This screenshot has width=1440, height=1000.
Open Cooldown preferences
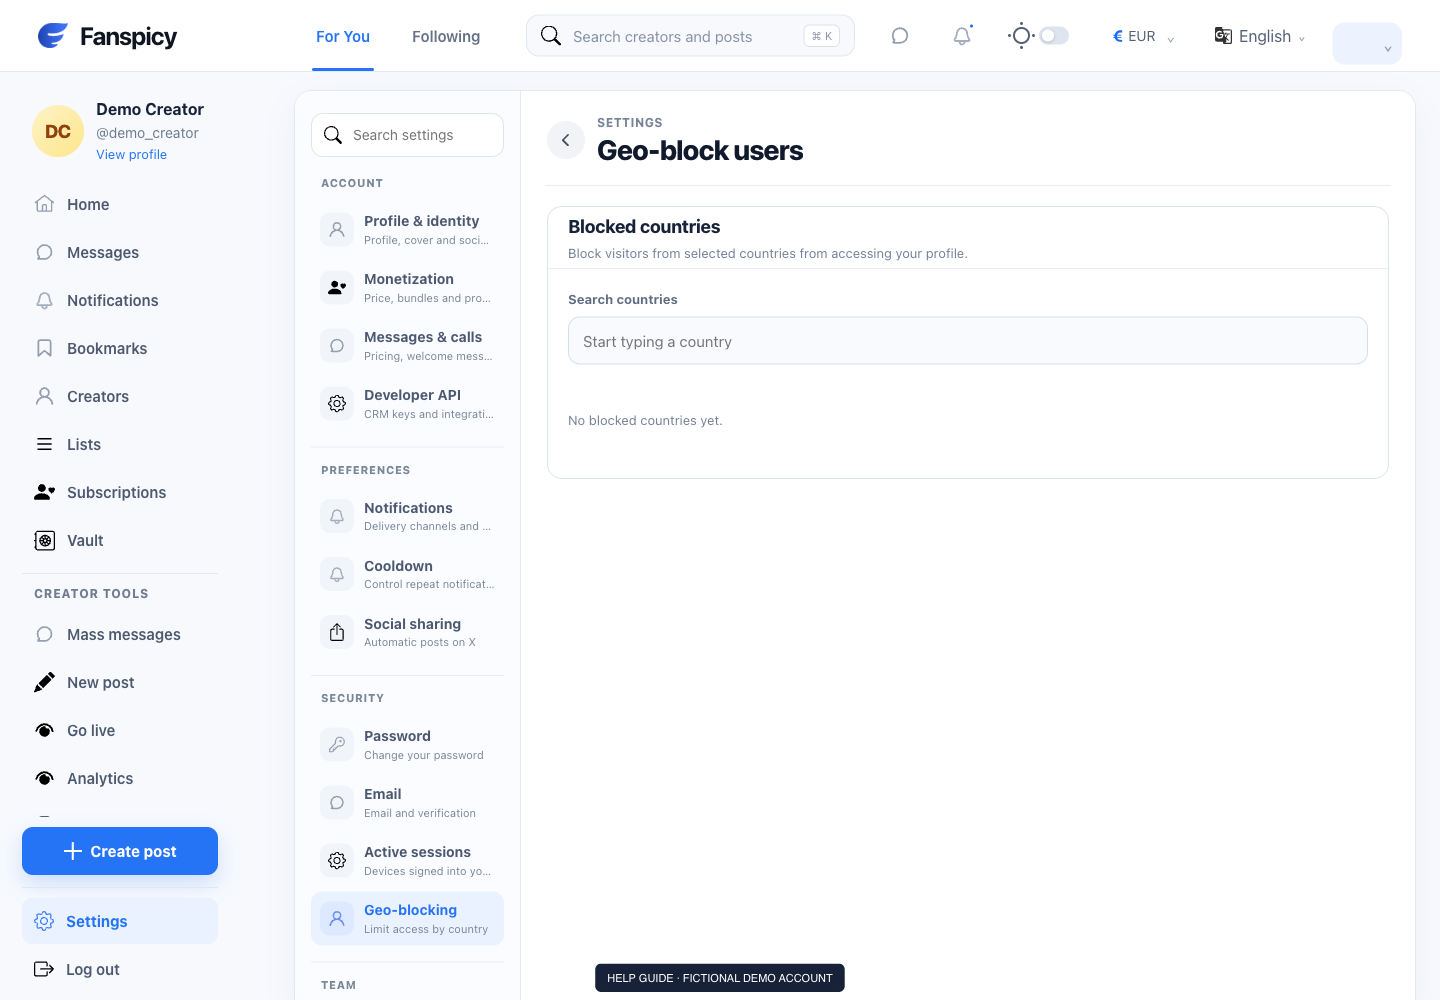click(x=407, y=574)
